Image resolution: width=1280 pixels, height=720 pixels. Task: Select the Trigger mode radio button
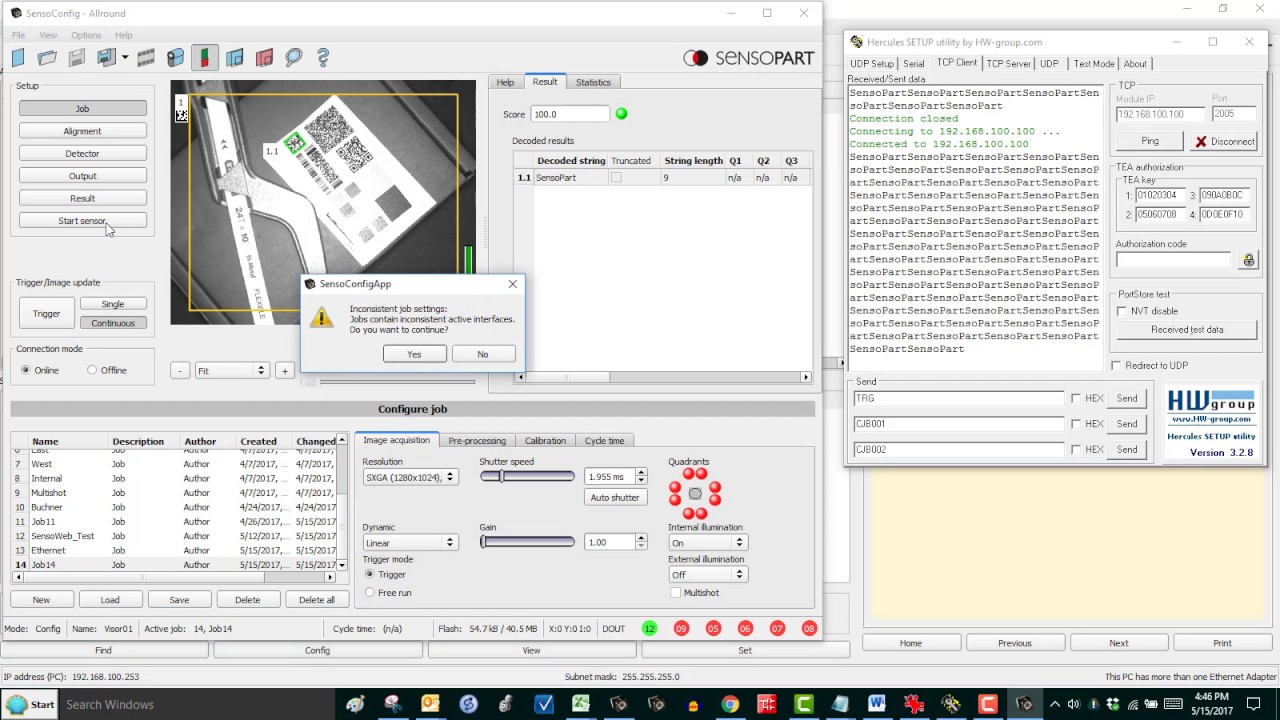(370, 575)
